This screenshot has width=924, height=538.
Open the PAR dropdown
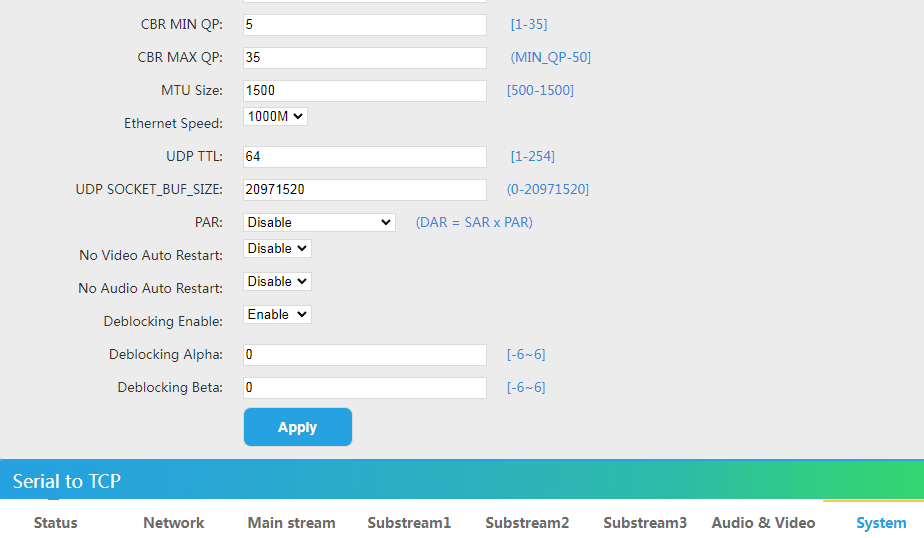(x=319, y=223)
